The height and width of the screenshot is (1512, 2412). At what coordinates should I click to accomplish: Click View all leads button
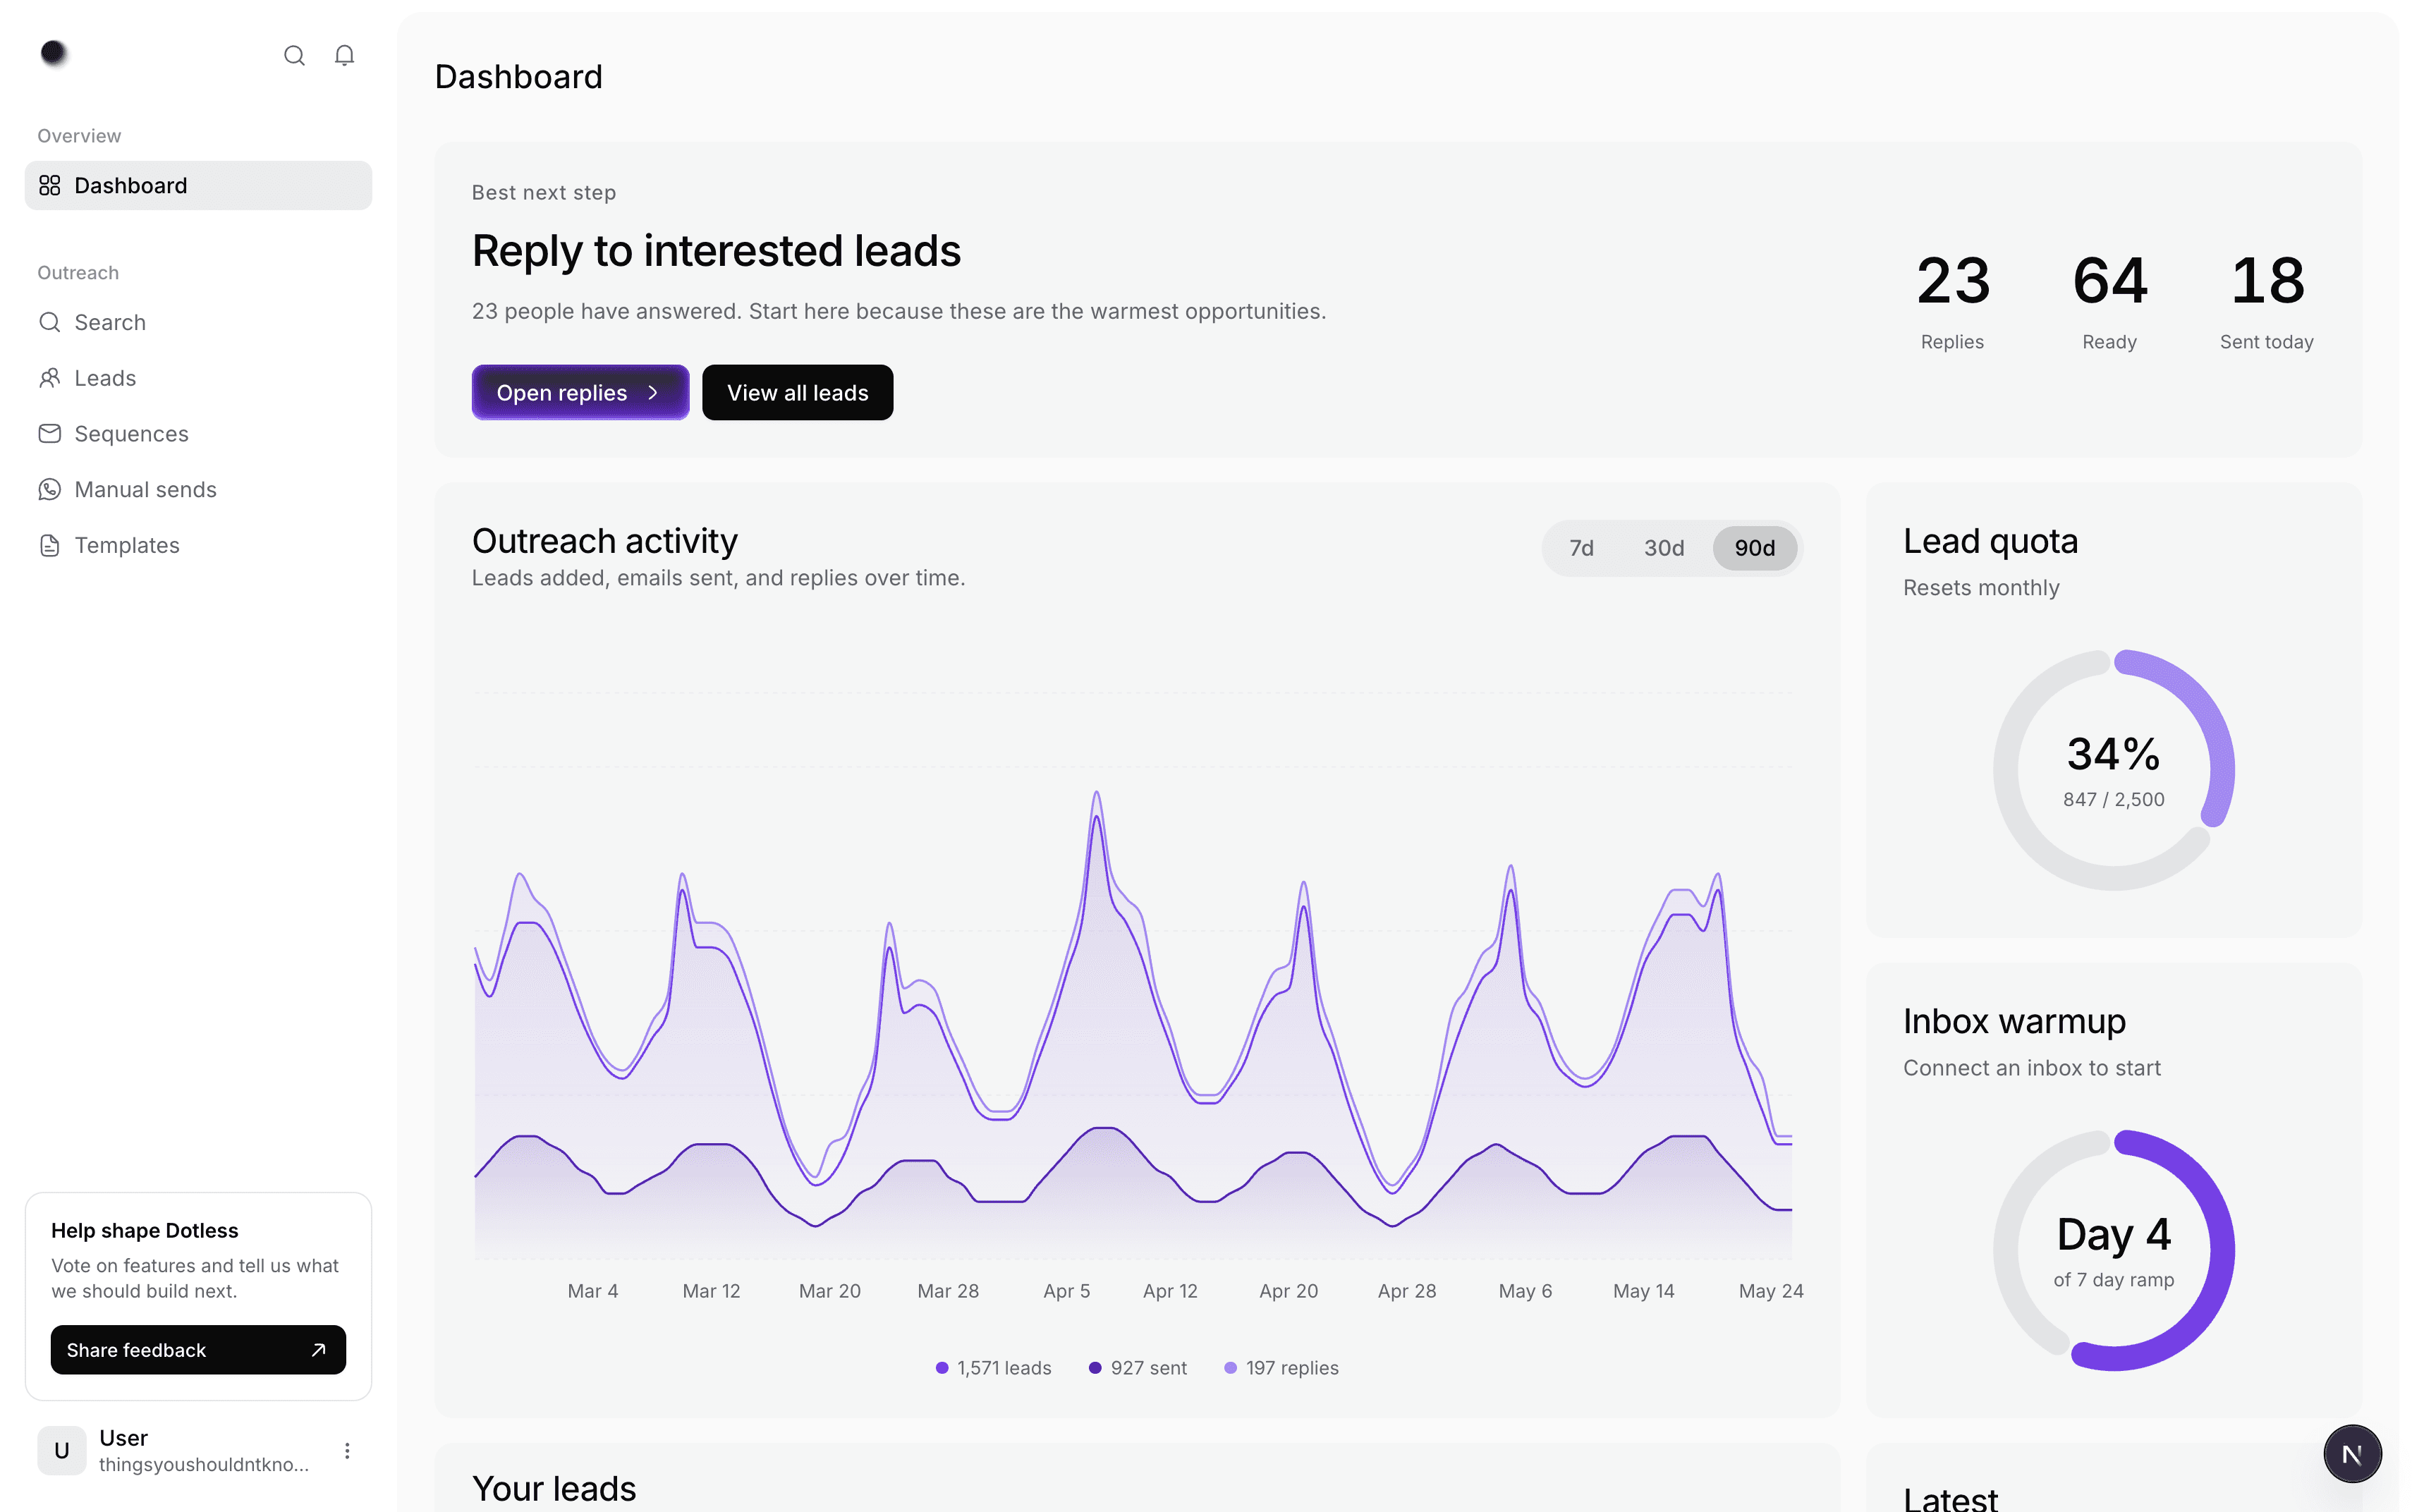pyautogui.click(x=797, y=393)
